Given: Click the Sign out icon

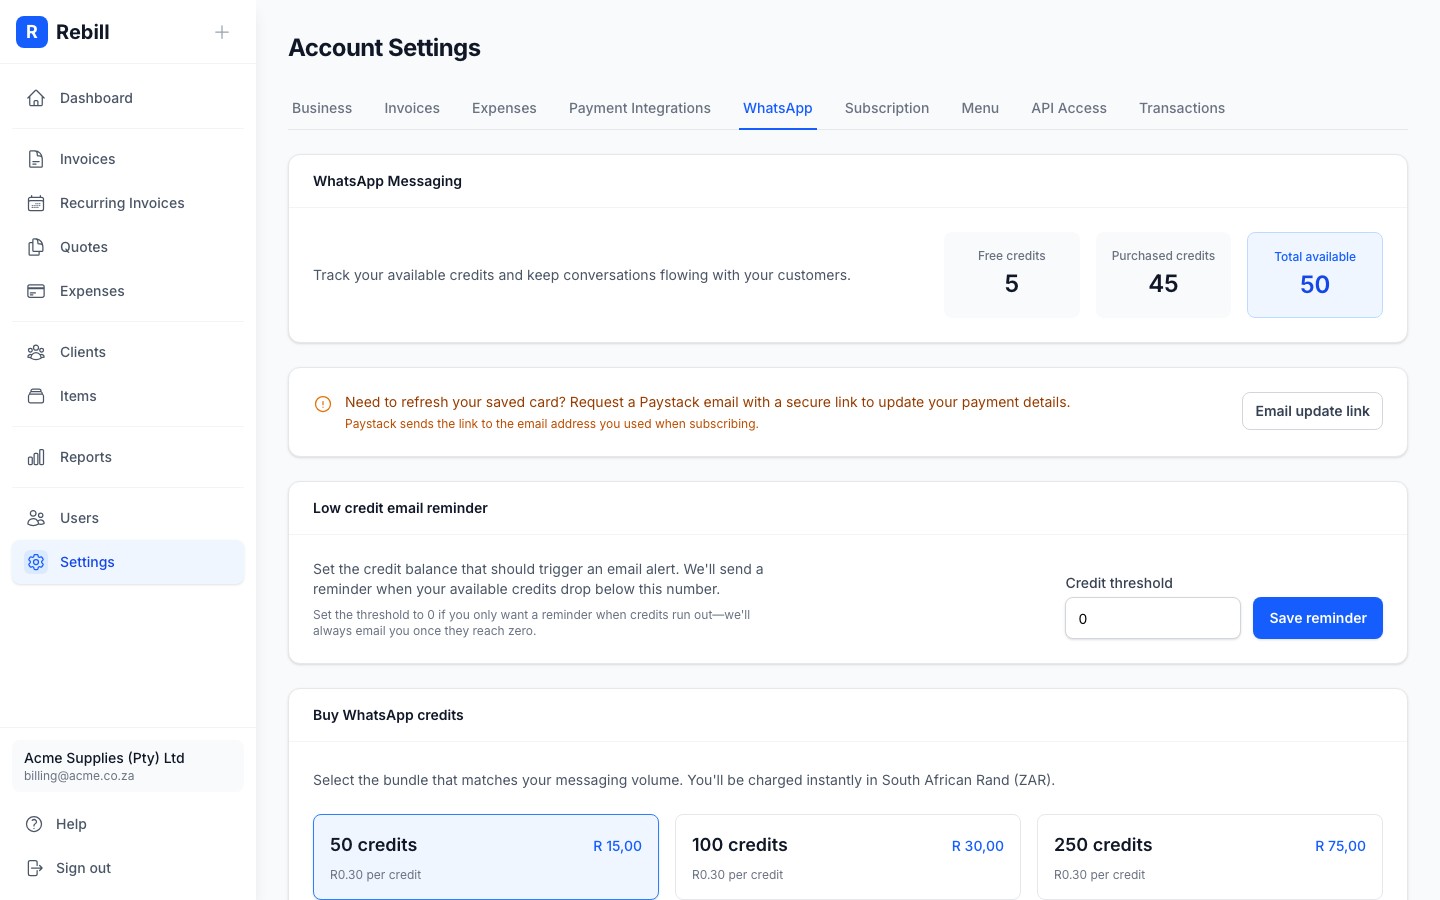Looking at the screenshot, I should [x=34, y=868].
